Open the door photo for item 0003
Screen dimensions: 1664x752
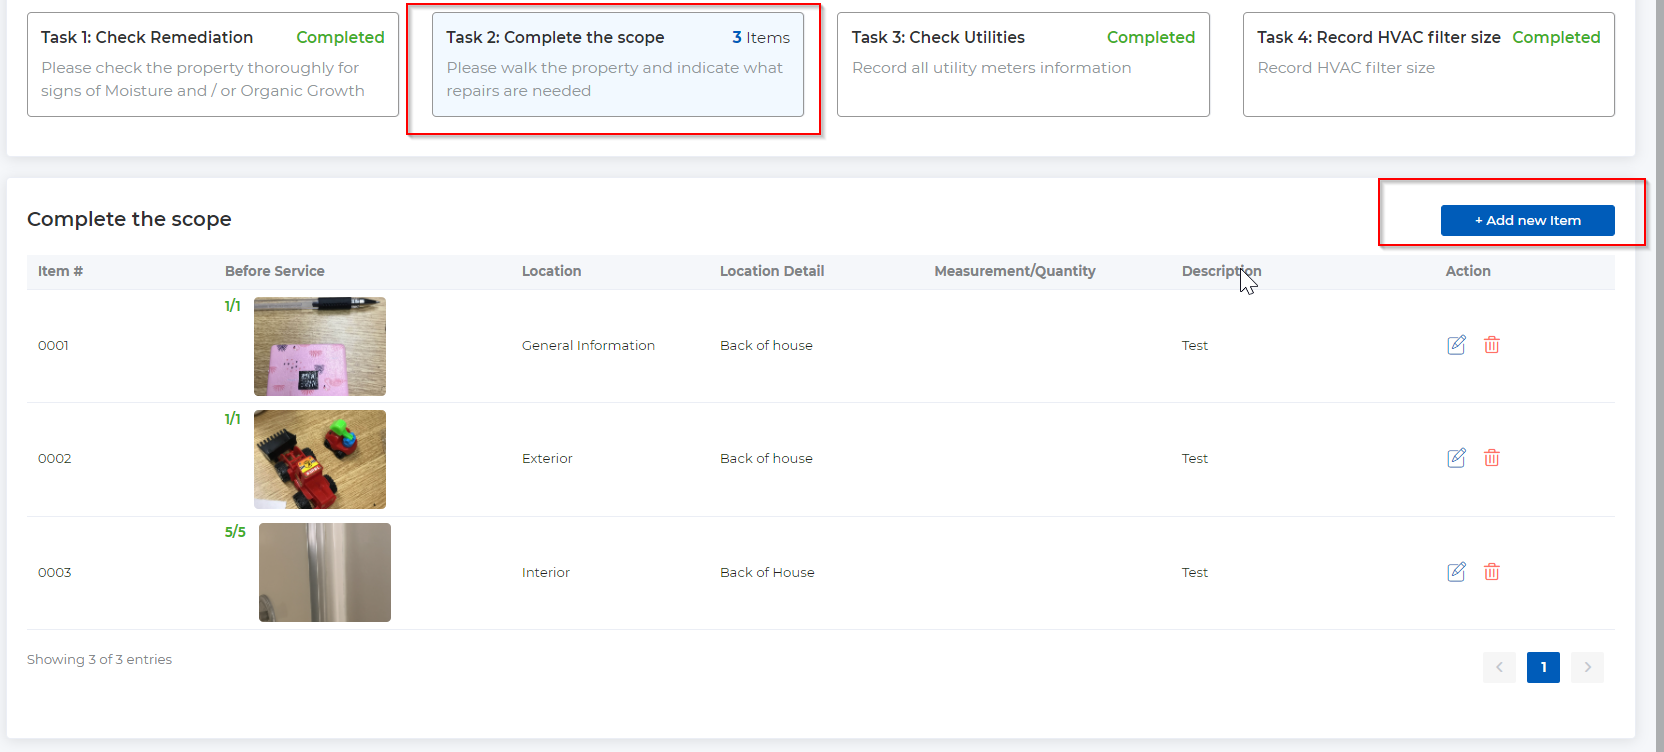coord(325,572)
